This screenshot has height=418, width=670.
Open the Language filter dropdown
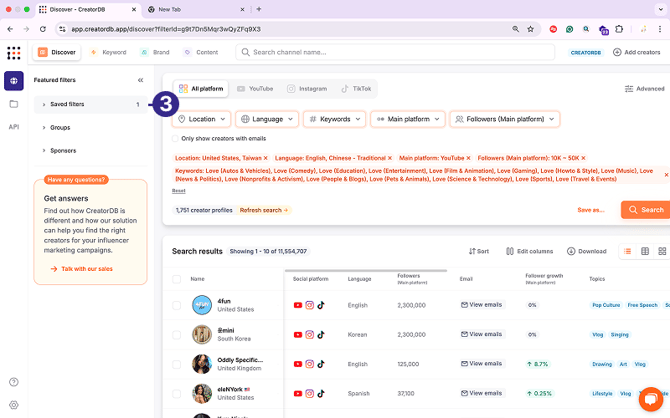(267, 119)
